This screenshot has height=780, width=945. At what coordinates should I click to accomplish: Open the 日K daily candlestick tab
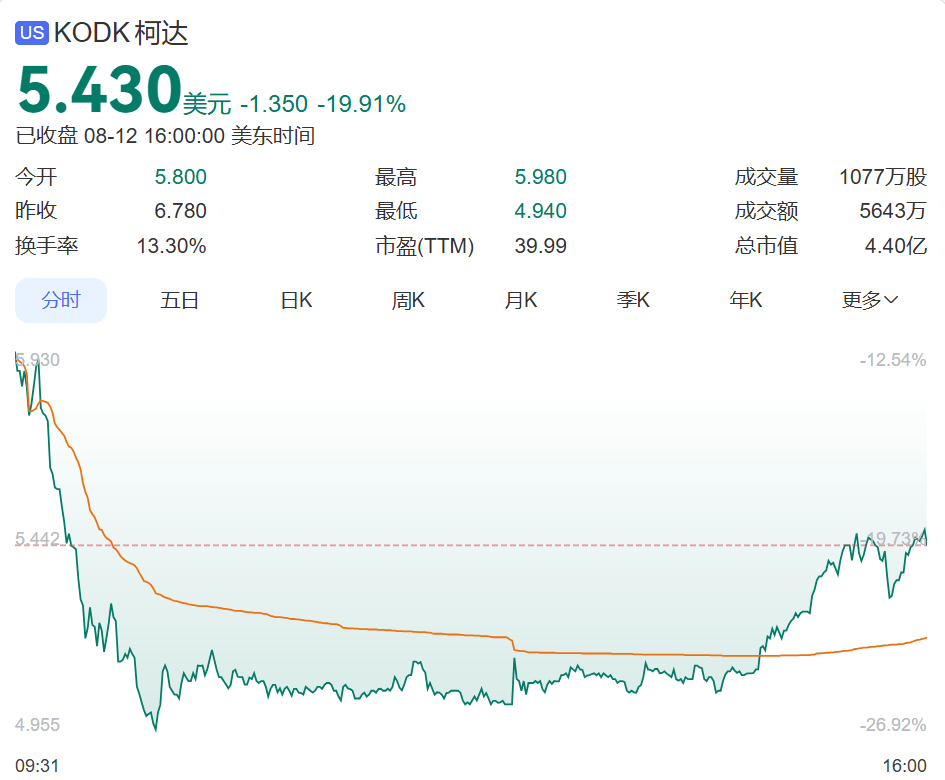coord(296,300)
